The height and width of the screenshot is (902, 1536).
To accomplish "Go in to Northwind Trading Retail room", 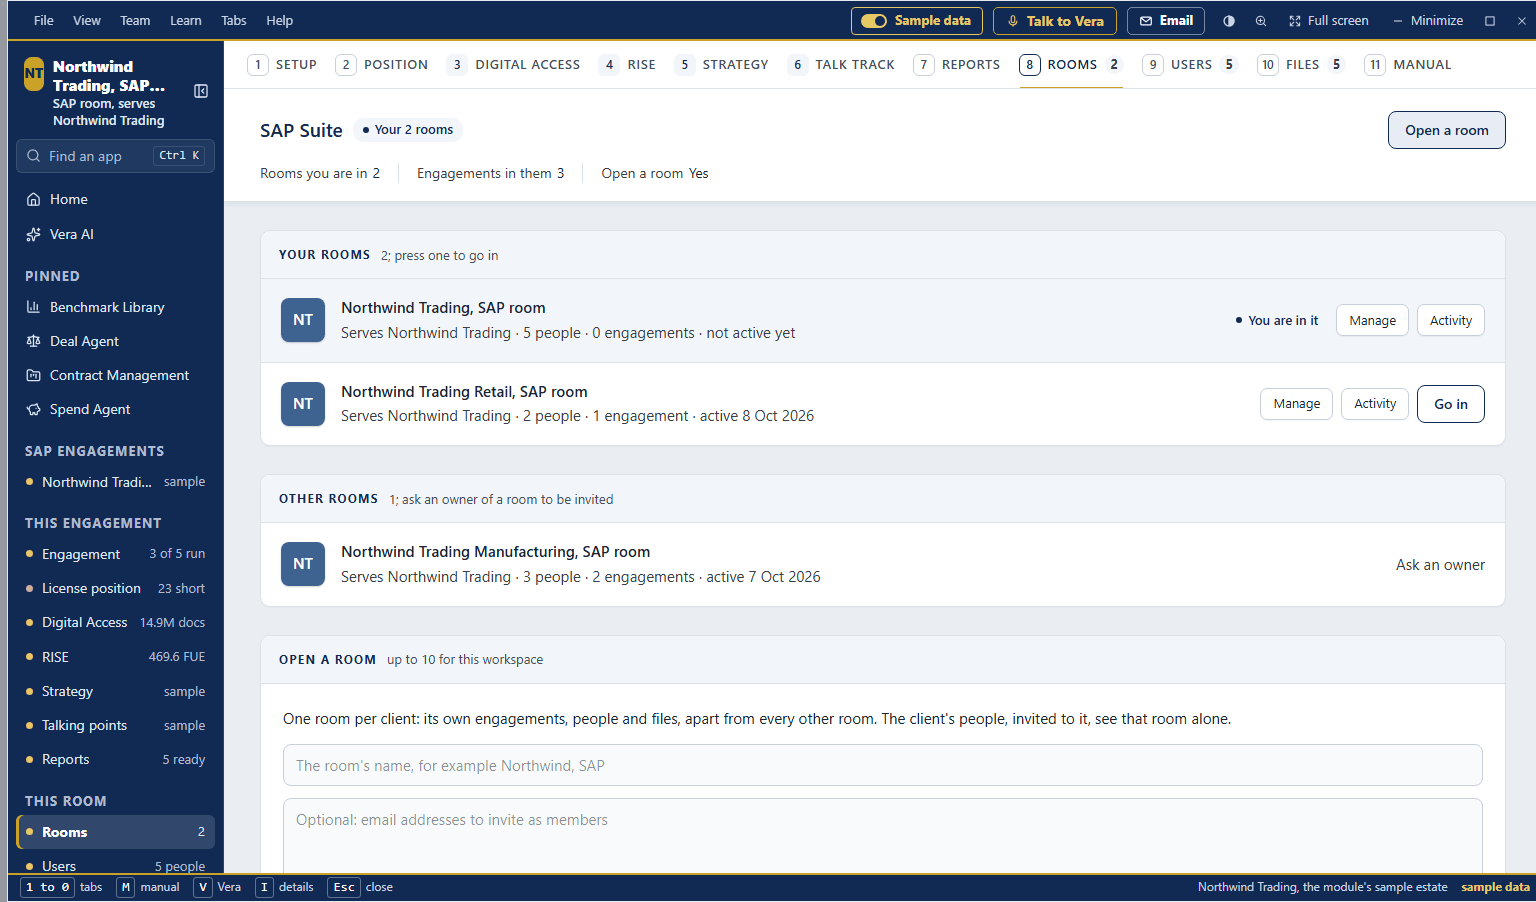I will tap(1450, 404).
